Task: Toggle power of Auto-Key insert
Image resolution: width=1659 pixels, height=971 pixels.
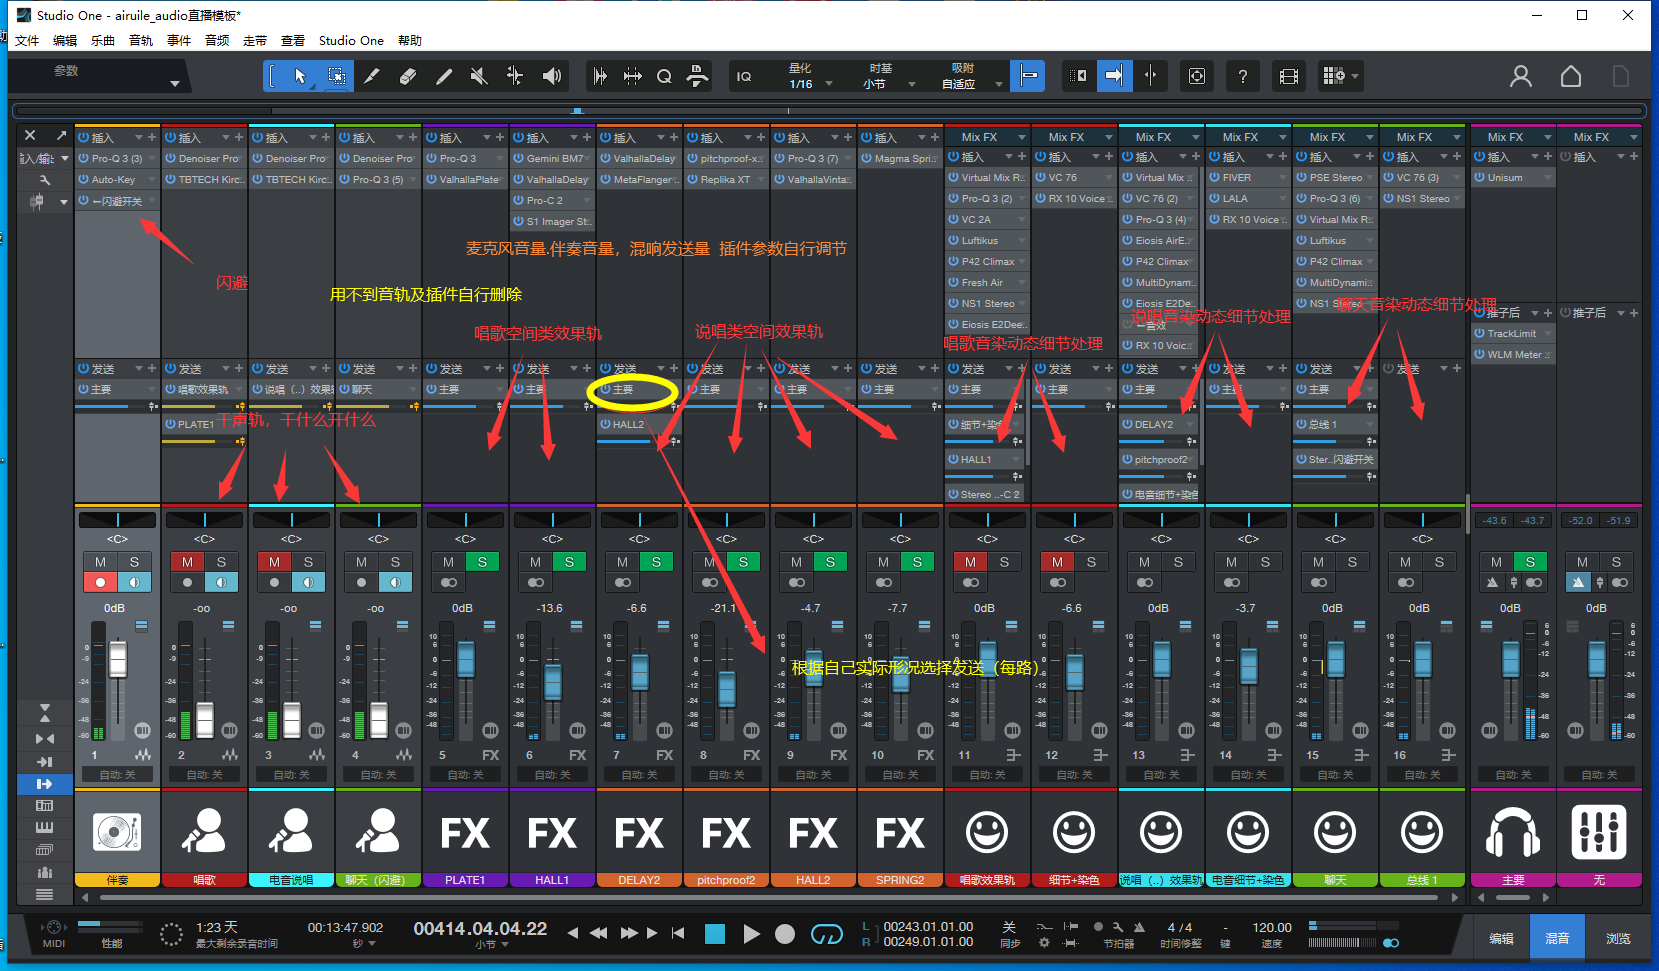Action: [x=84, y=179]
